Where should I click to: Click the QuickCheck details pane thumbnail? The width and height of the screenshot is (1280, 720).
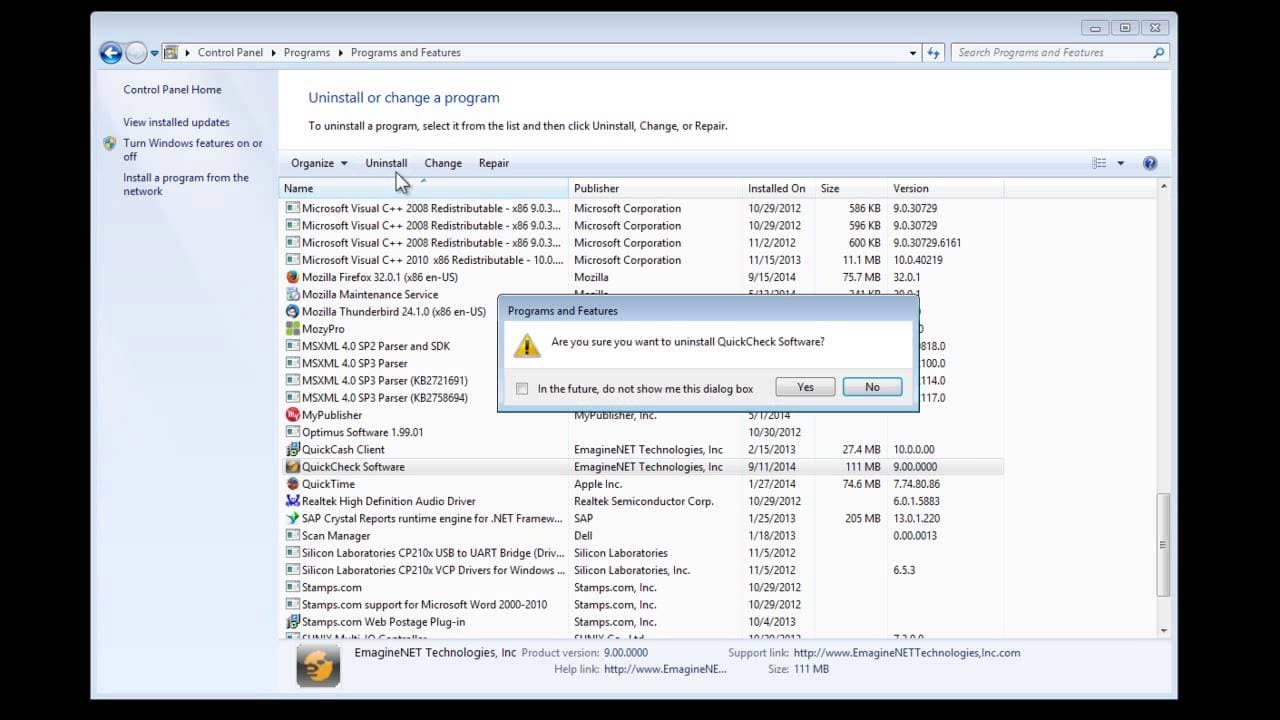(318, 666)
